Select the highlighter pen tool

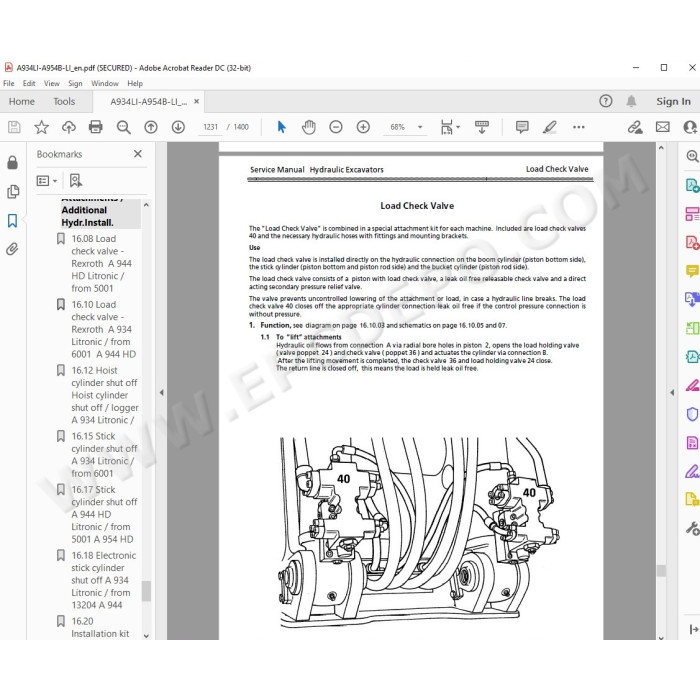pyautogui.click(x=550, y=127)
